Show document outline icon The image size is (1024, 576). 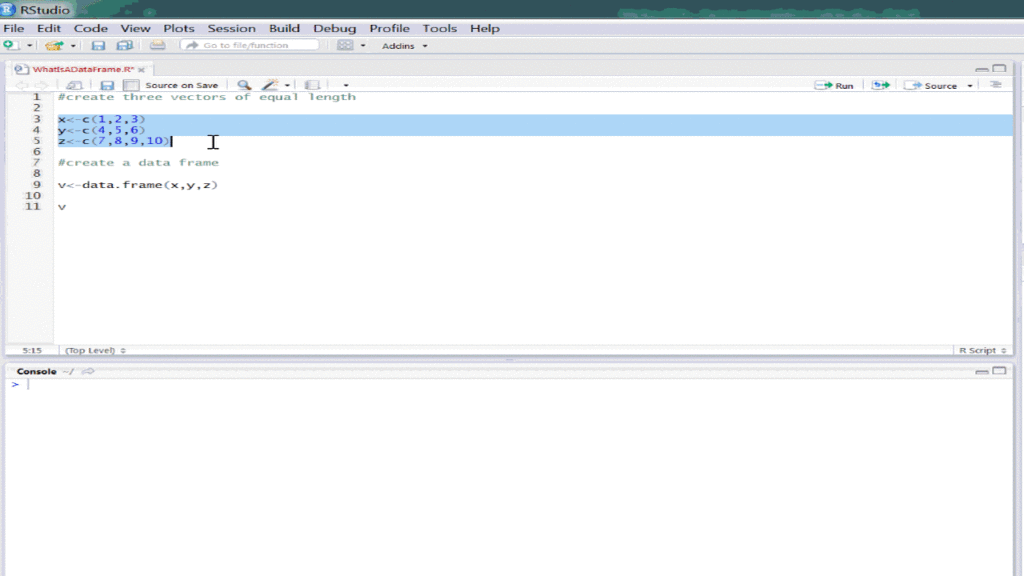[995, 85]
